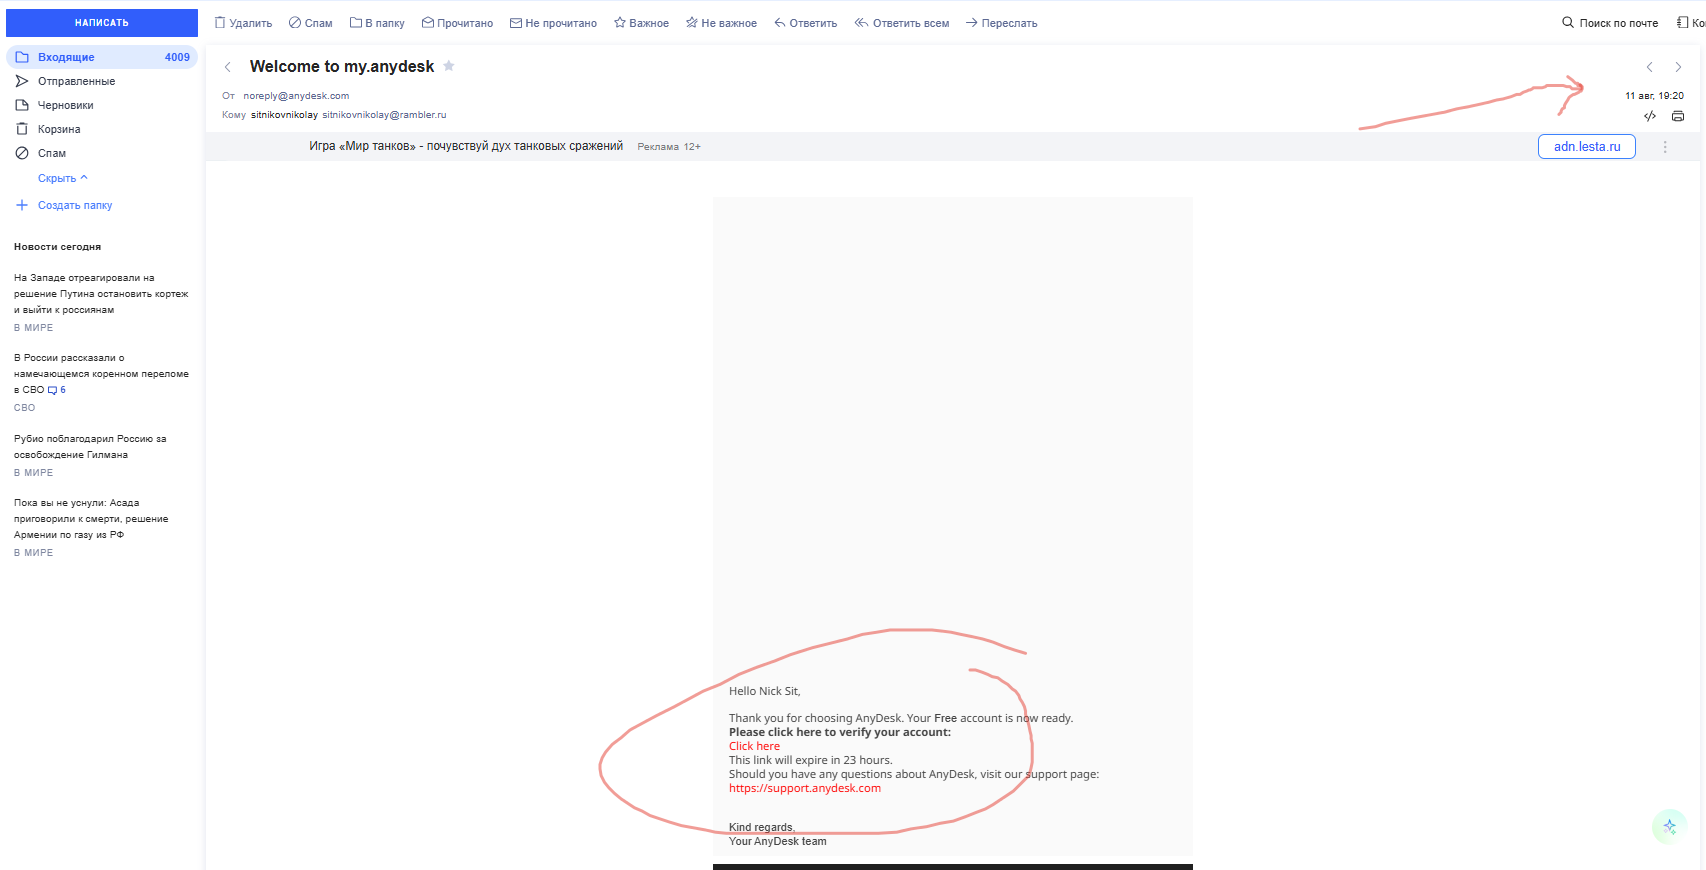The width and height of the screenshot is (1706, 870).
Task: Open the comments count on СВО news
Action: [57, 390]
